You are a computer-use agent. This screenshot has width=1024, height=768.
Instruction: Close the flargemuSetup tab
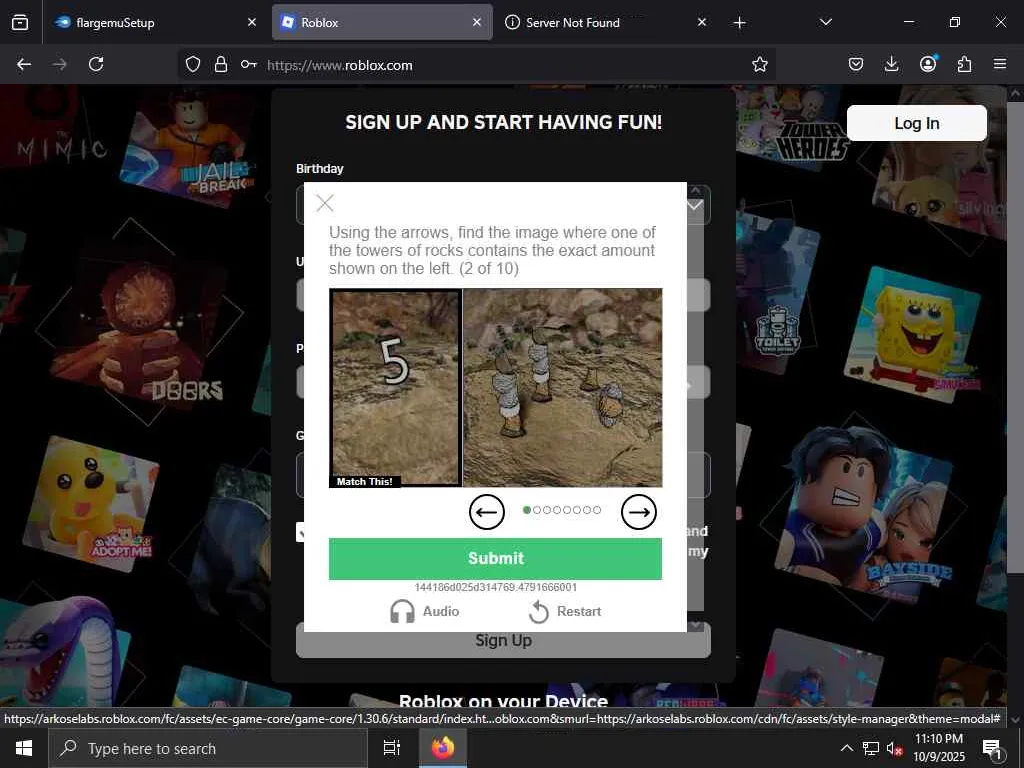(252, 22)
